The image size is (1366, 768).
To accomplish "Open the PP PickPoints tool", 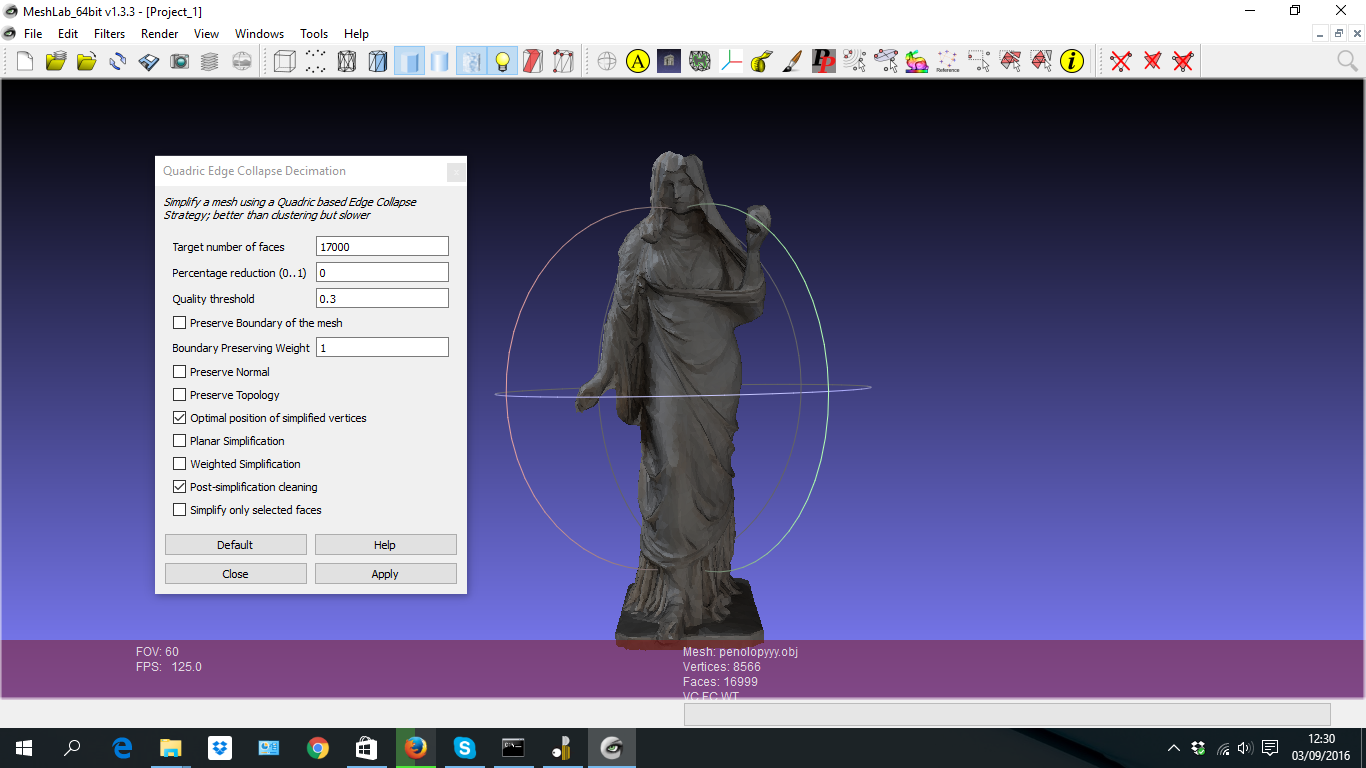I will pos(823,62).
